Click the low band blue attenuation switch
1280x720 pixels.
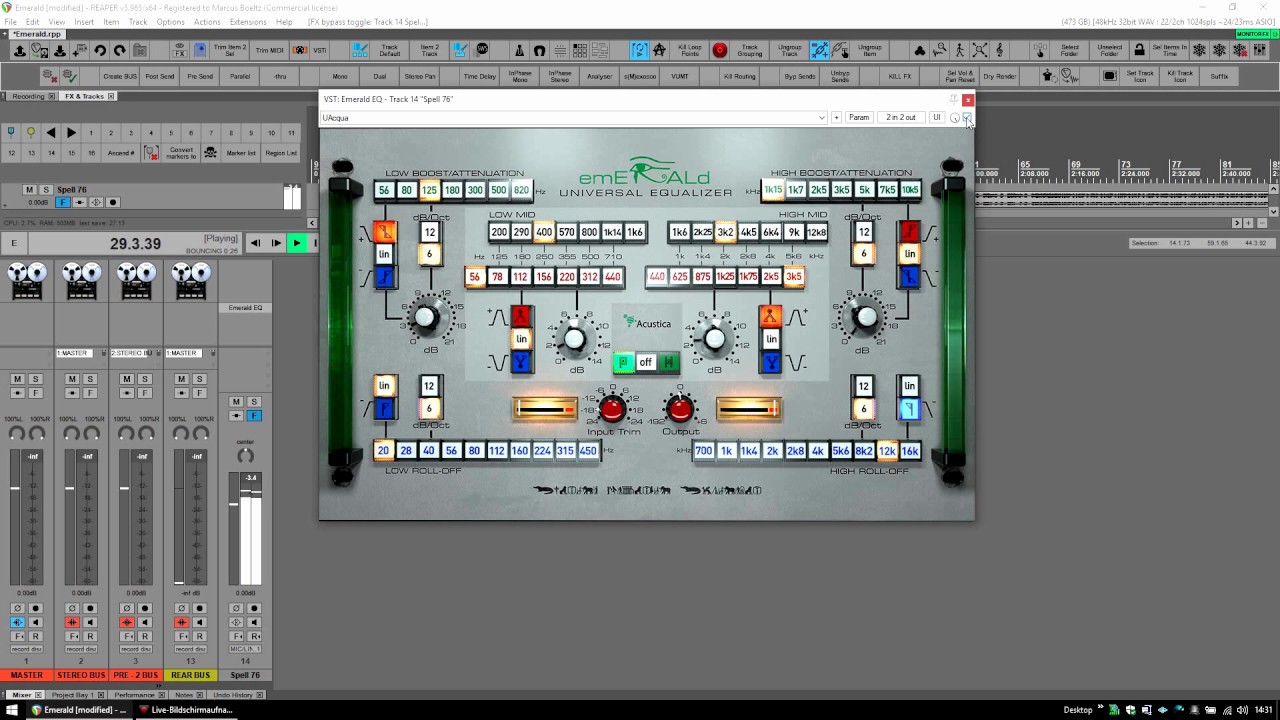[384, 277]
